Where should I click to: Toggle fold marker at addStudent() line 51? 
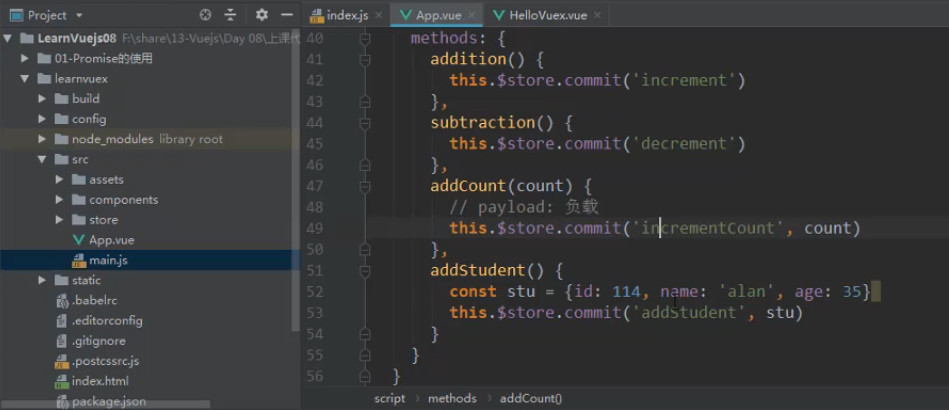coord(364,271)
